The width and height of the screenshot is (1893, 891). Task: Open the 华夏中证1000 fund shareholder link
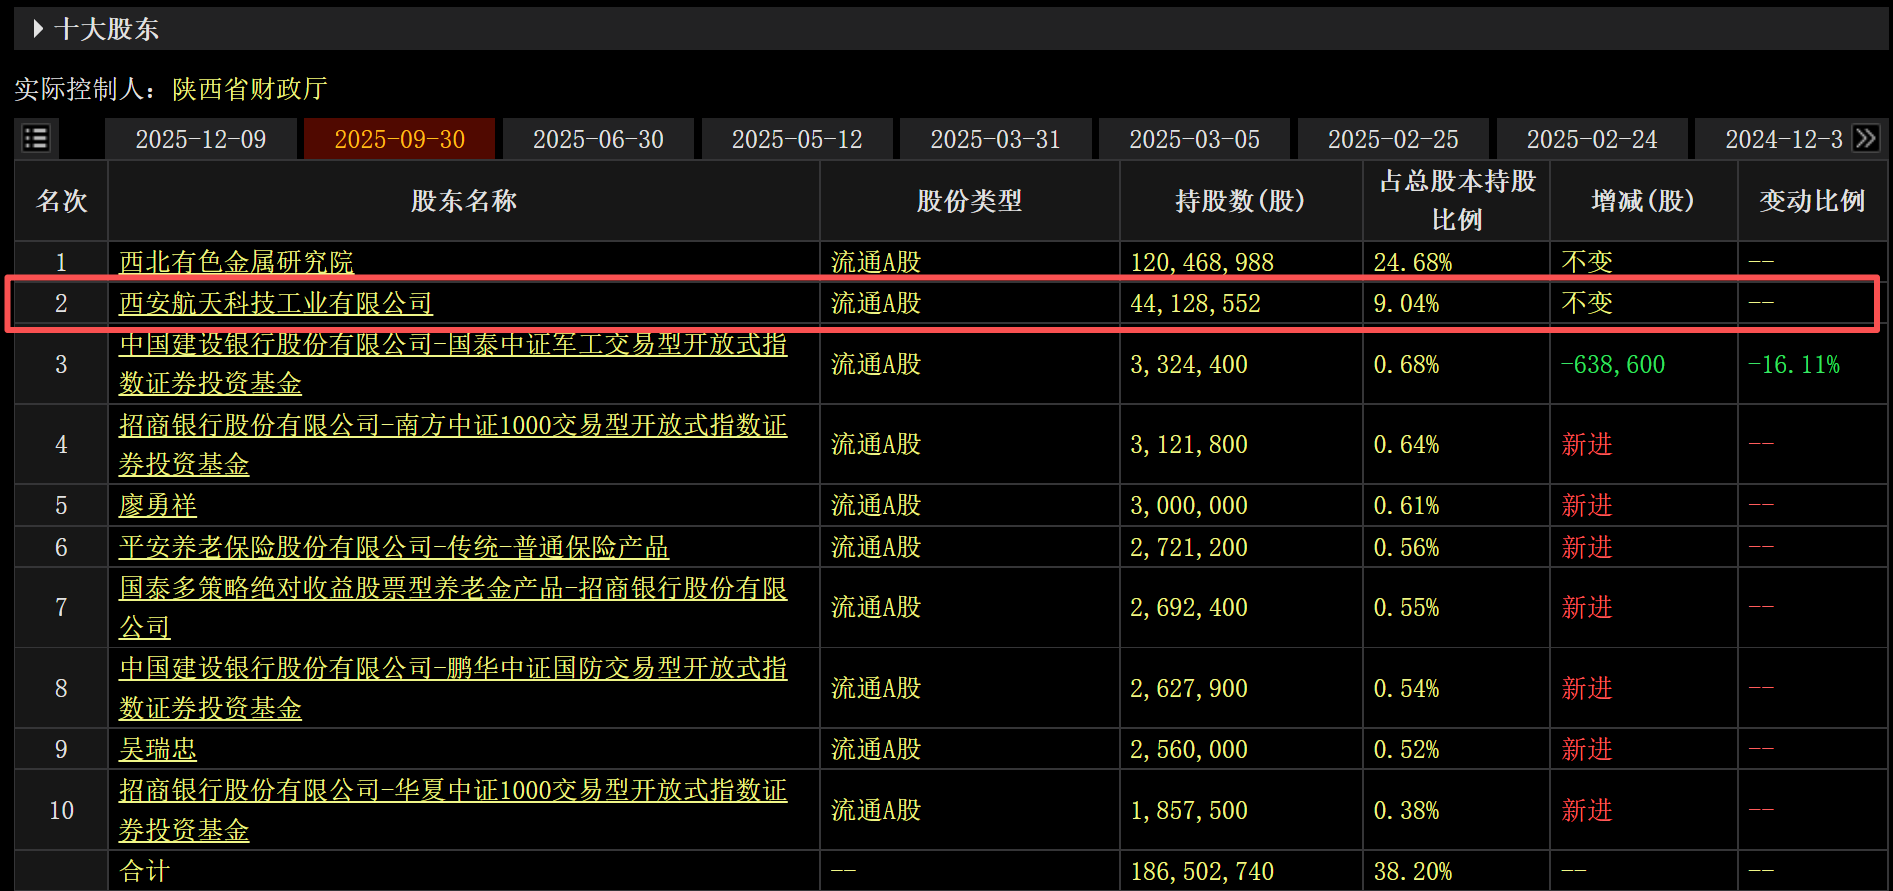(453, 810)
